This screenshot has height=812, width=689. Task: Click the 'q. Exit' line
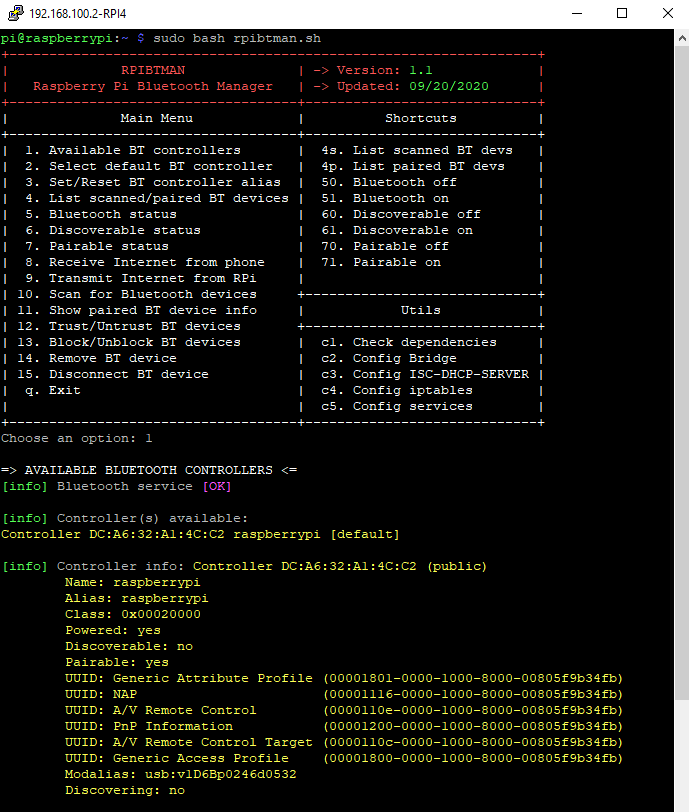(x=53, y=391)
